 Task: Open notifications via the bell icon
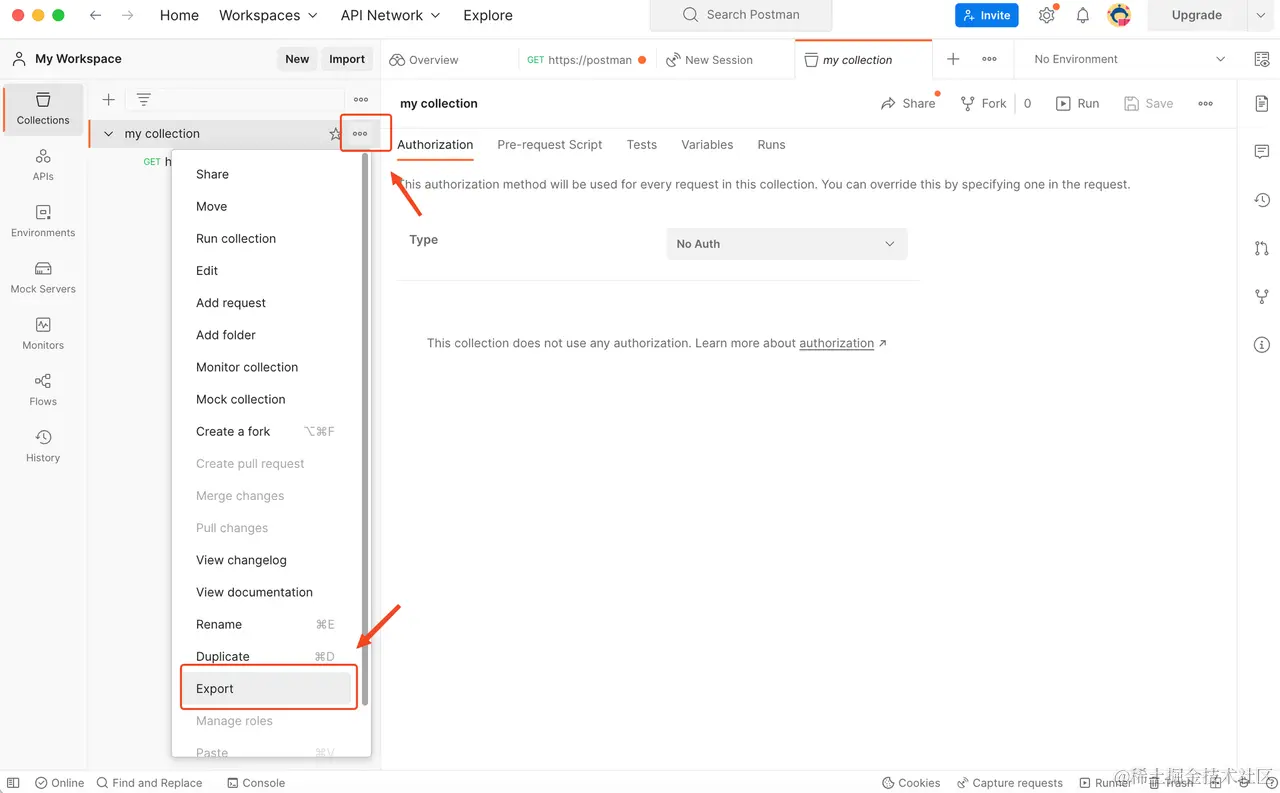point(1083,15)
